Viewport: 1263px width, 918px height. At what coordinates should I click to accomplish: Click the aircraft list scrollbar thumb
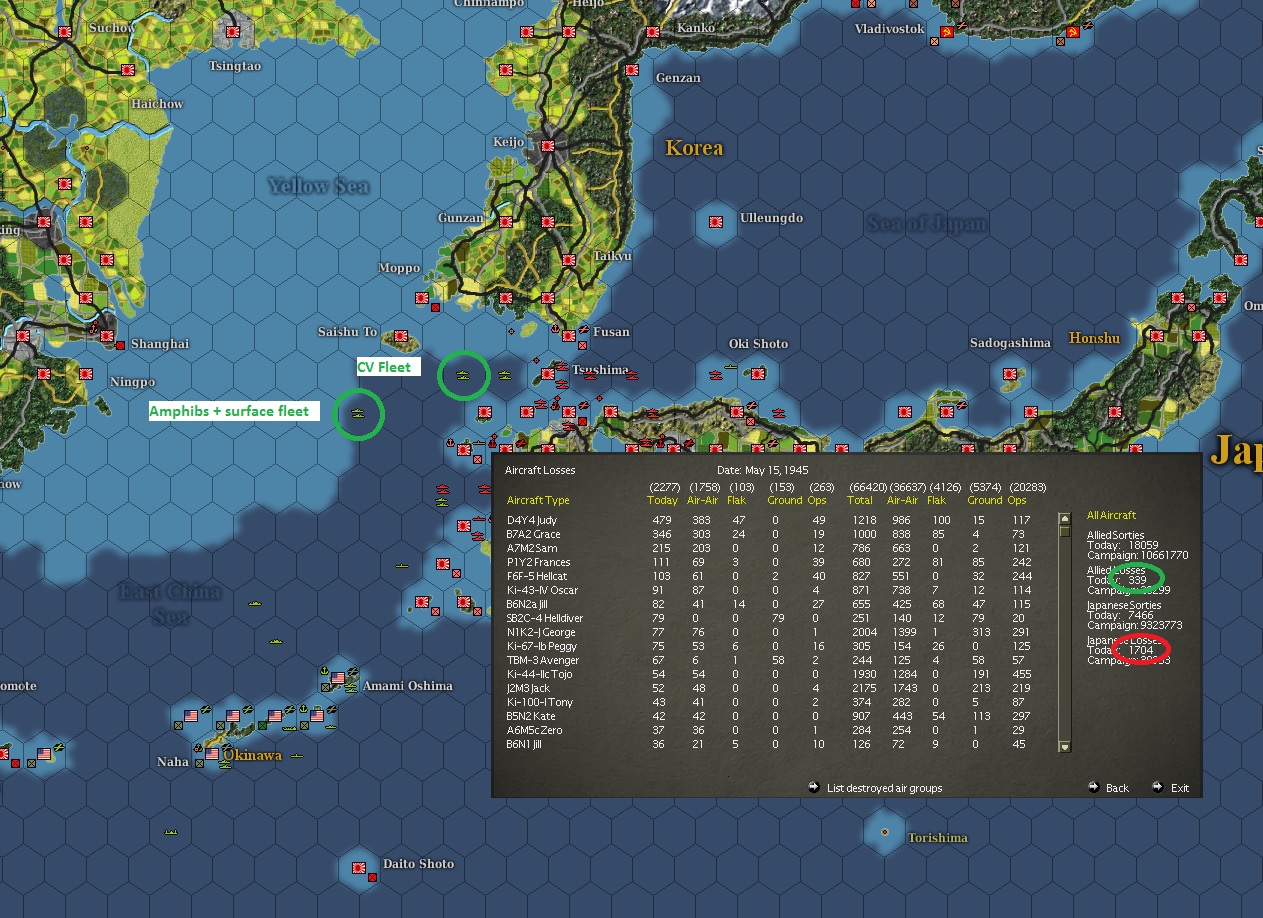(x=1065, y=531)
